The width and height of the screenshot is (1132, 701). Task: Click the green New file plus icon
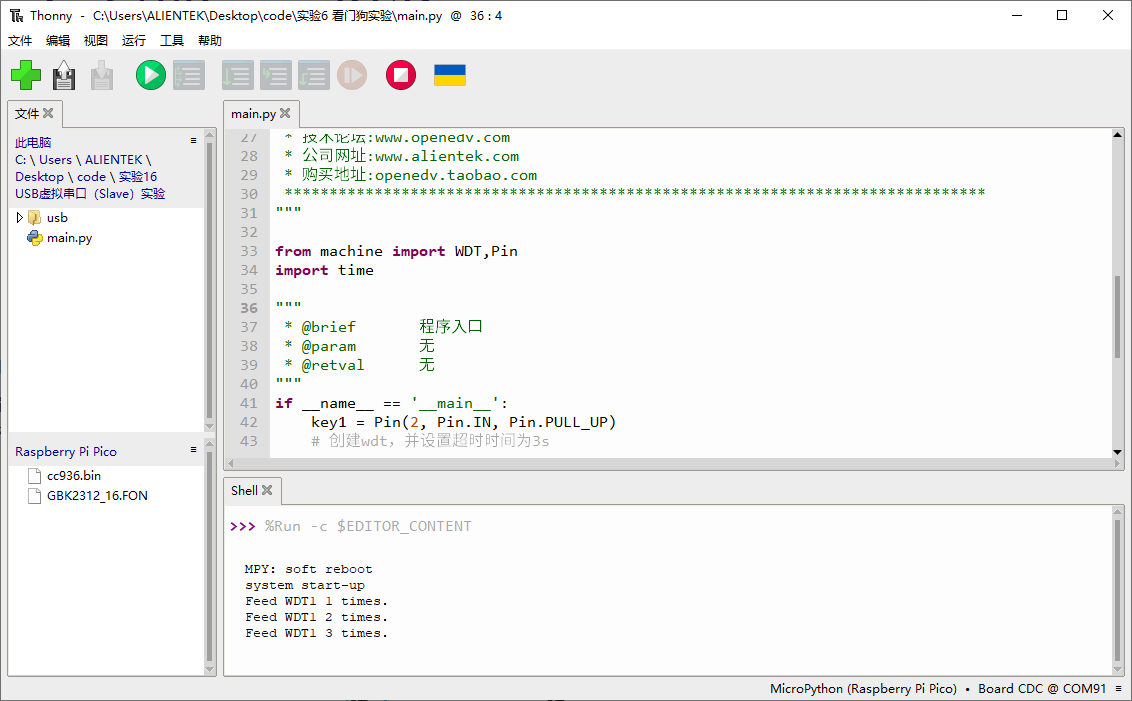[26, 75]
